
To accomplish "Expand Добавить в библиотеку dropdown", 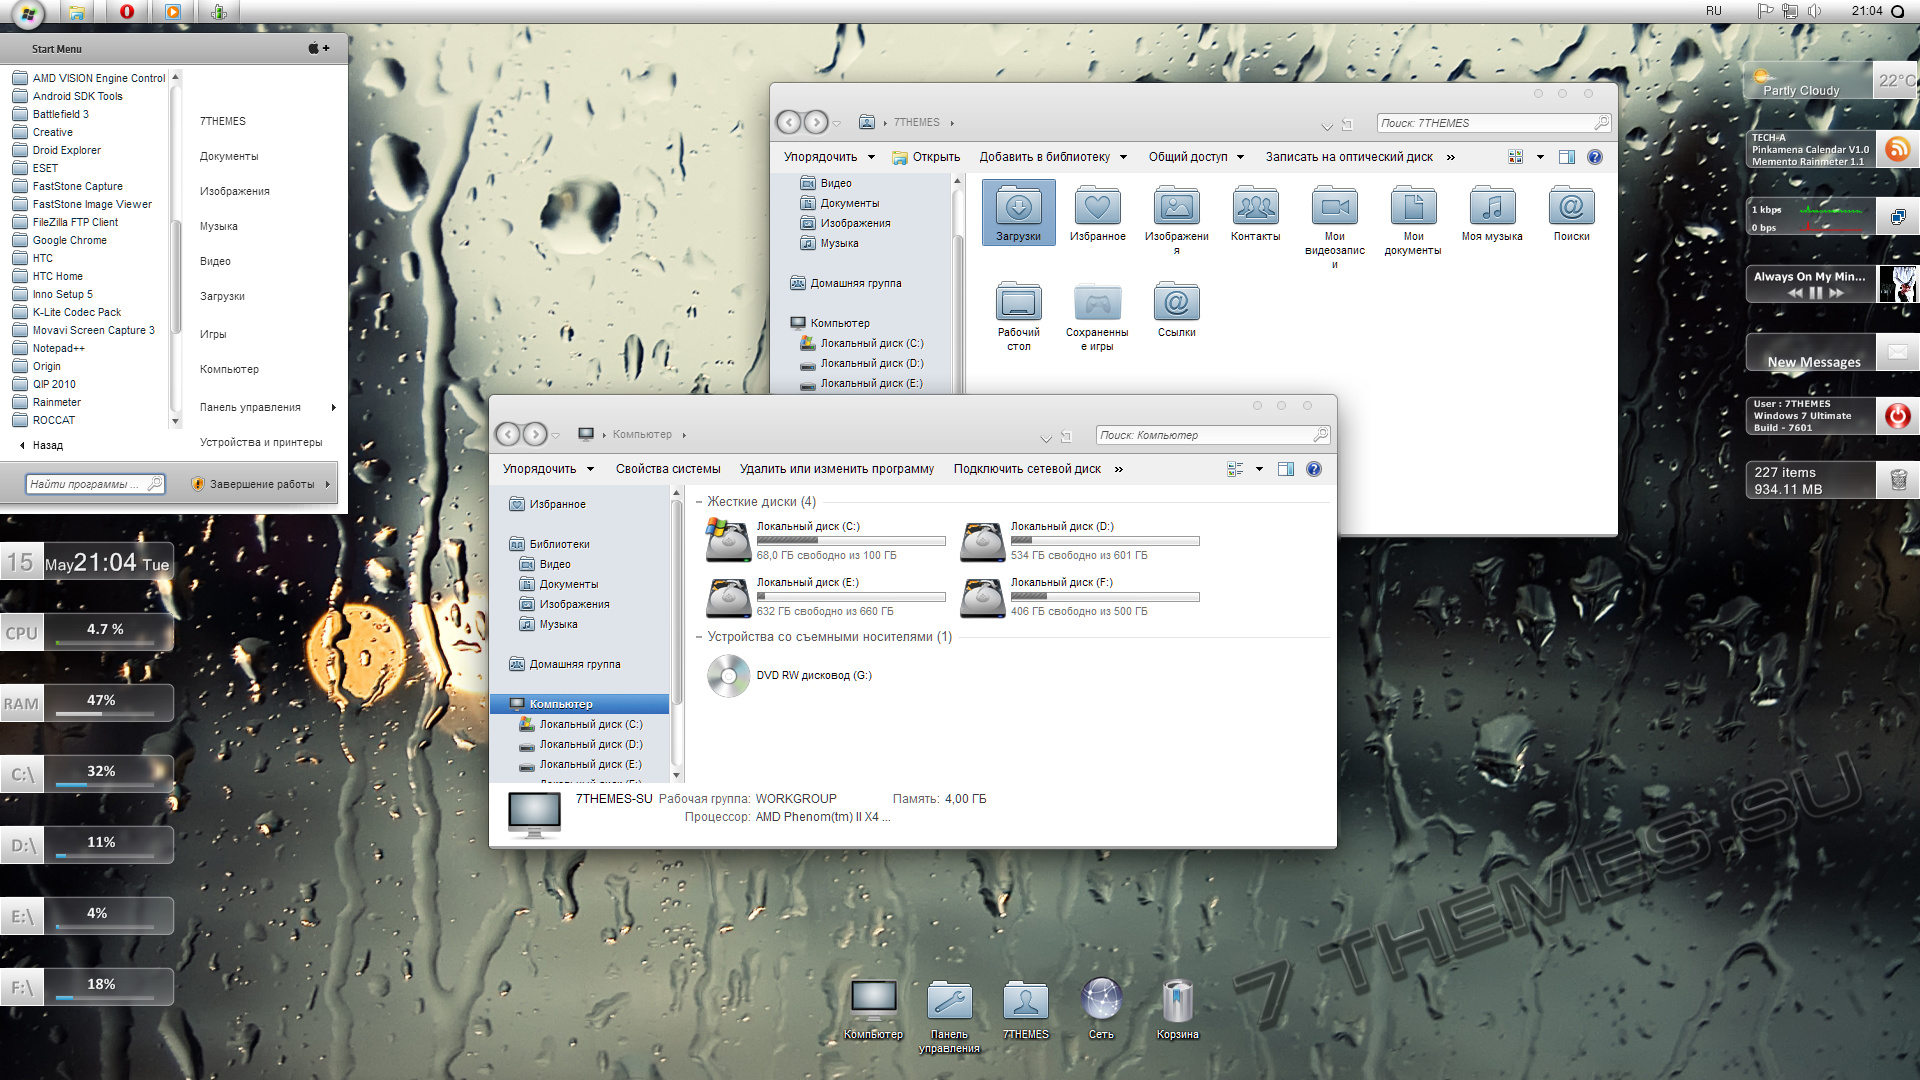I will click(x=1053, y=157).
